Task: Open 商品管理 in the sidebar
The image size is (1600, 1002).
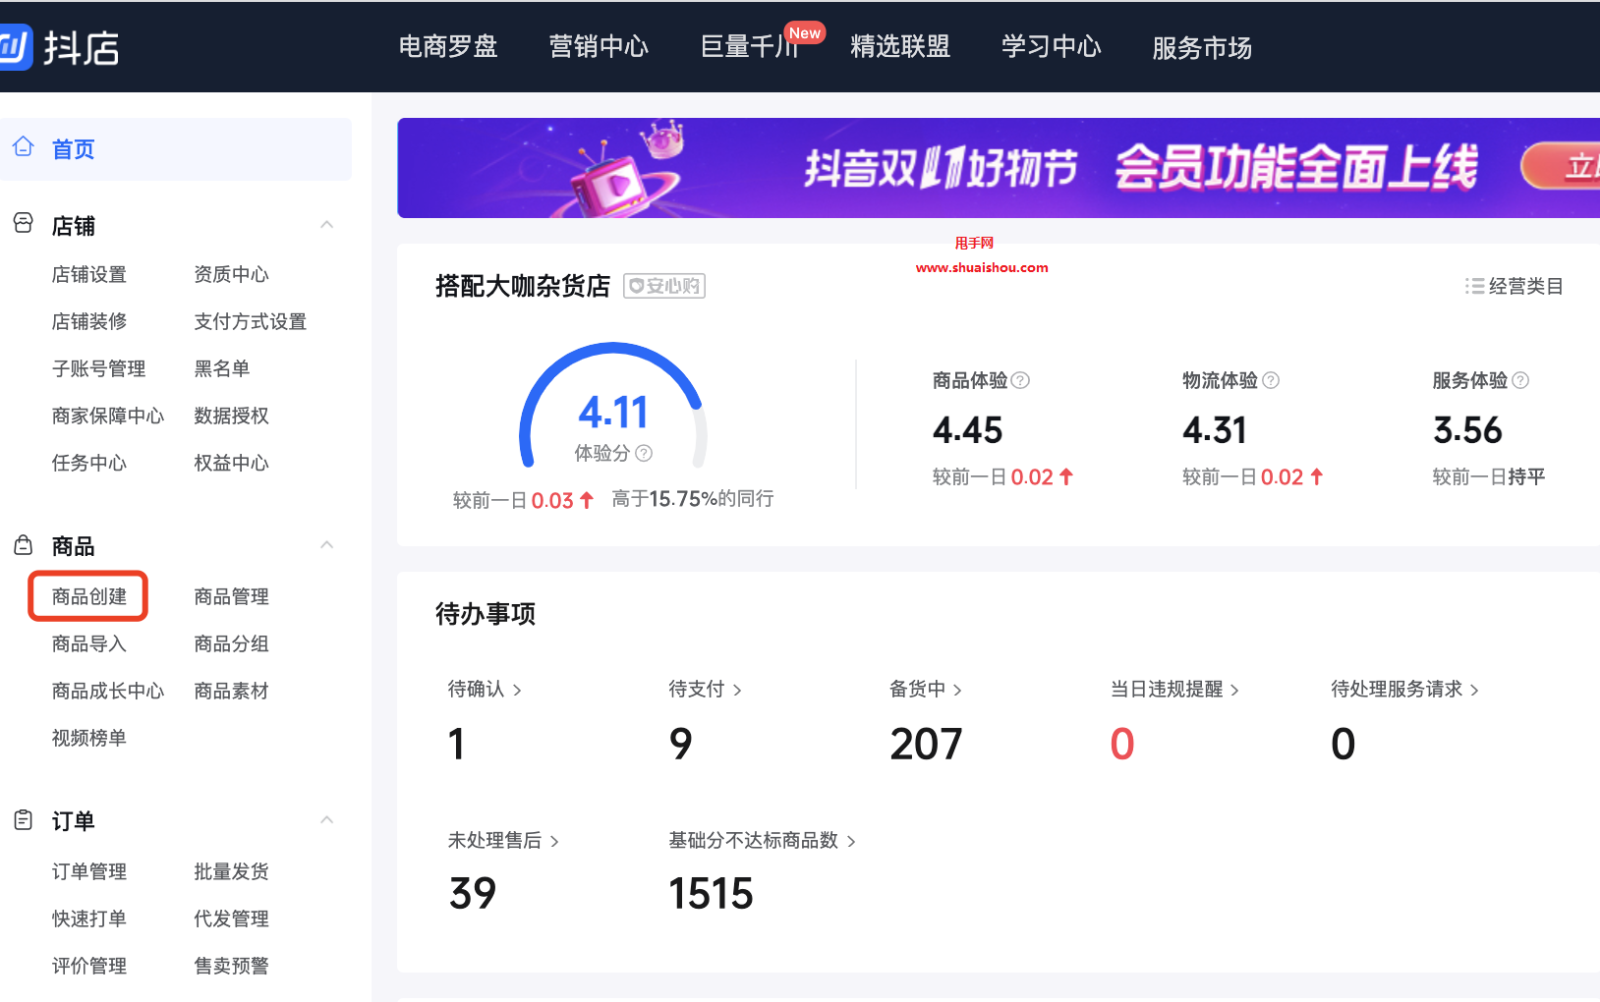Action: (231, 597)
